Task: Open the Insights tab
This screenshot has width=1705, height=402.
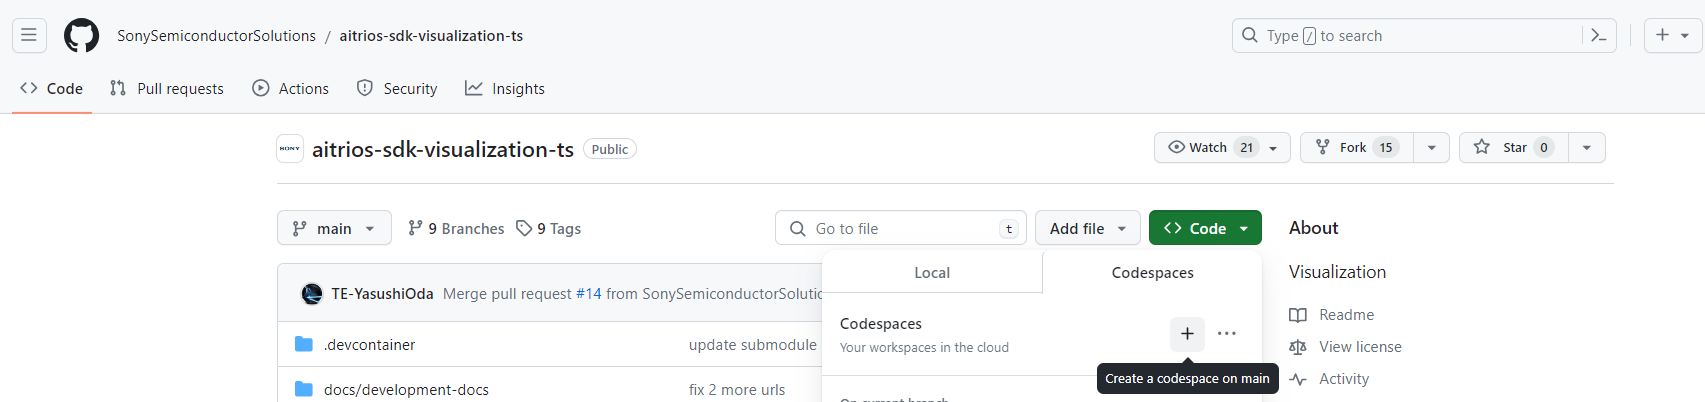Action: click(505, 89)
